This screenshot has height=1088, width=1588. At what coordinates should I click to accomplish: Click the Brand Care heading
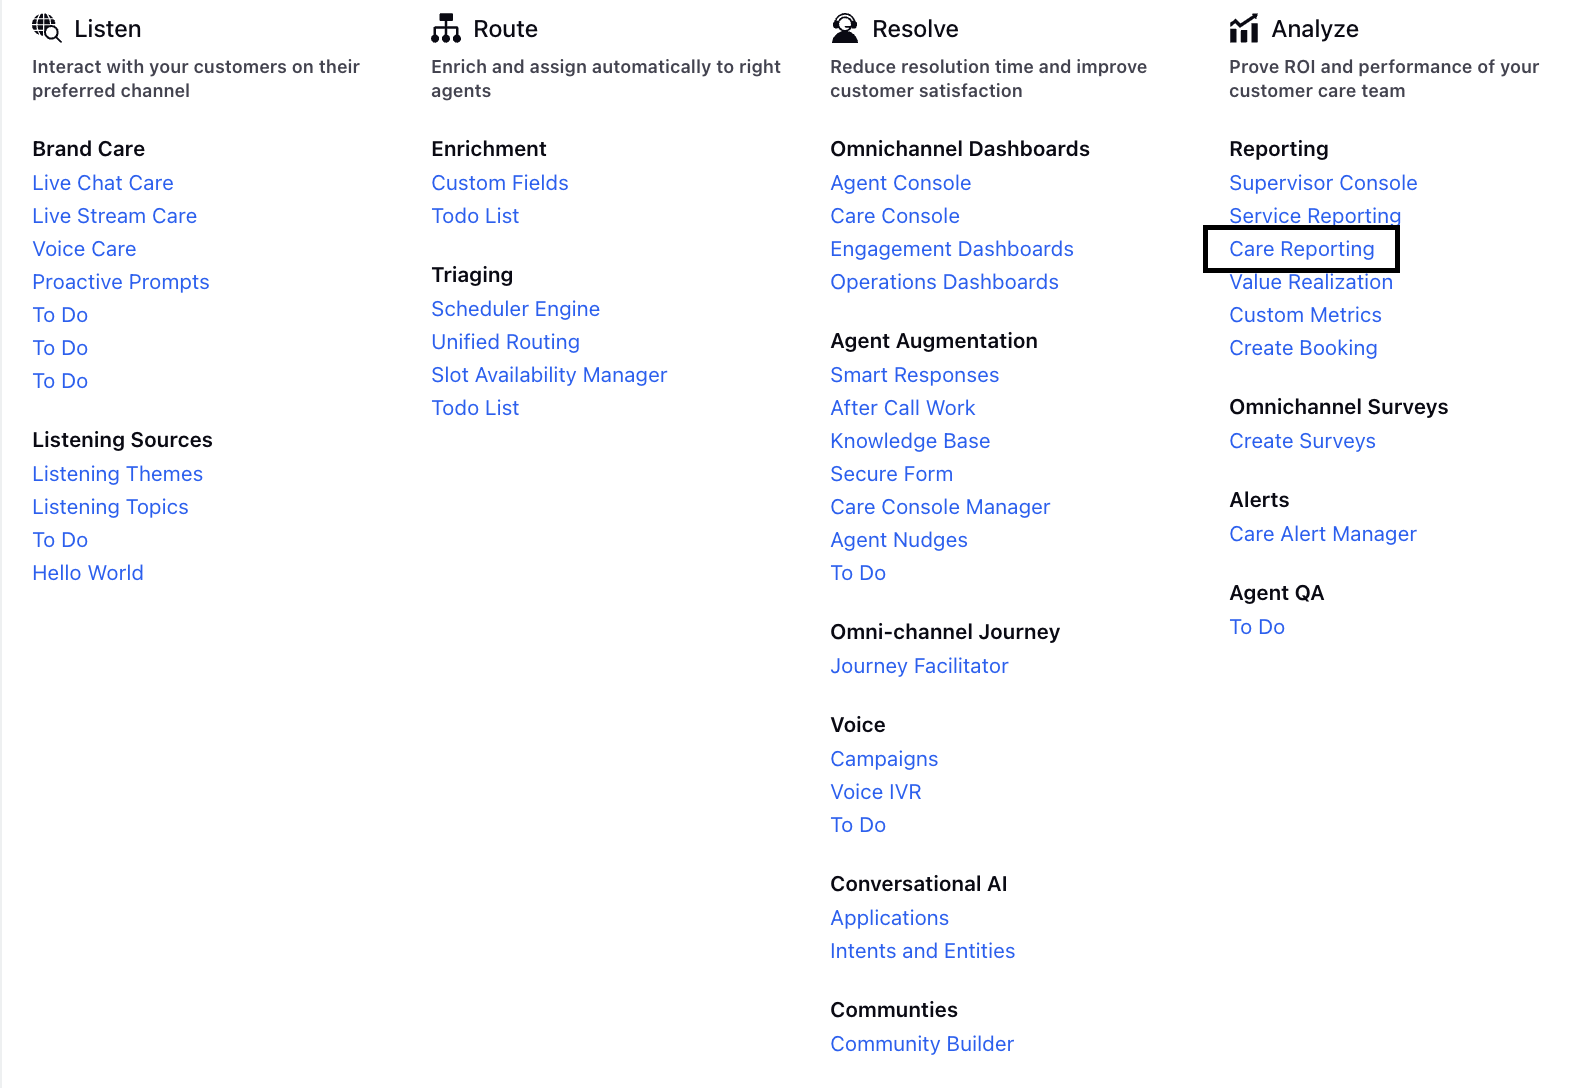click(x=88, y=149)
